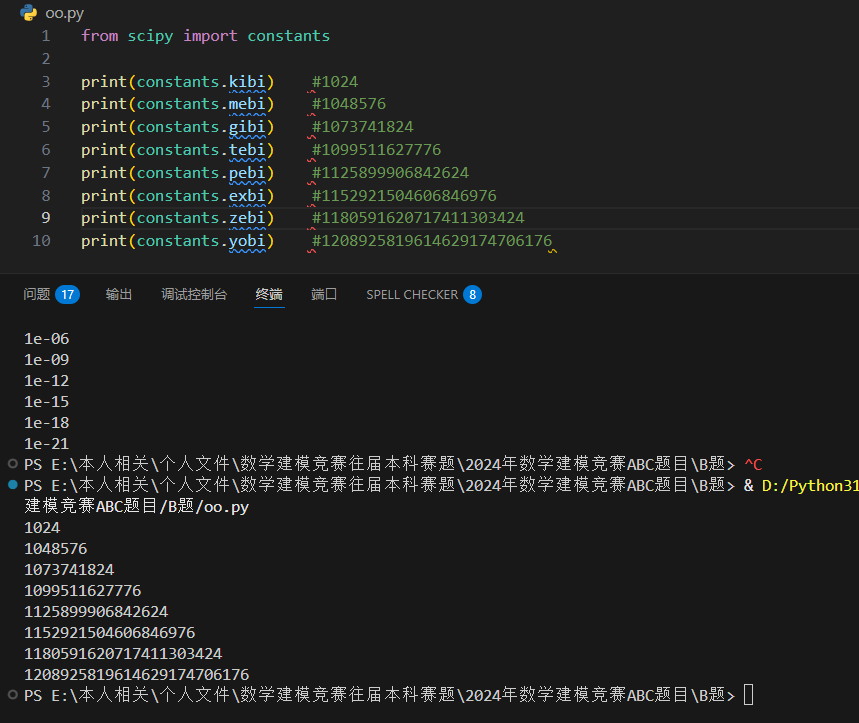Click the 8 spell checker count badge

click(472, 295)
